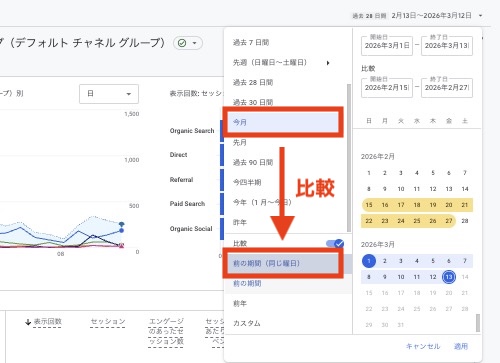The width and height of the screenshot is (500, 363).
Task: Click キャンセル button
Action: 423,346
